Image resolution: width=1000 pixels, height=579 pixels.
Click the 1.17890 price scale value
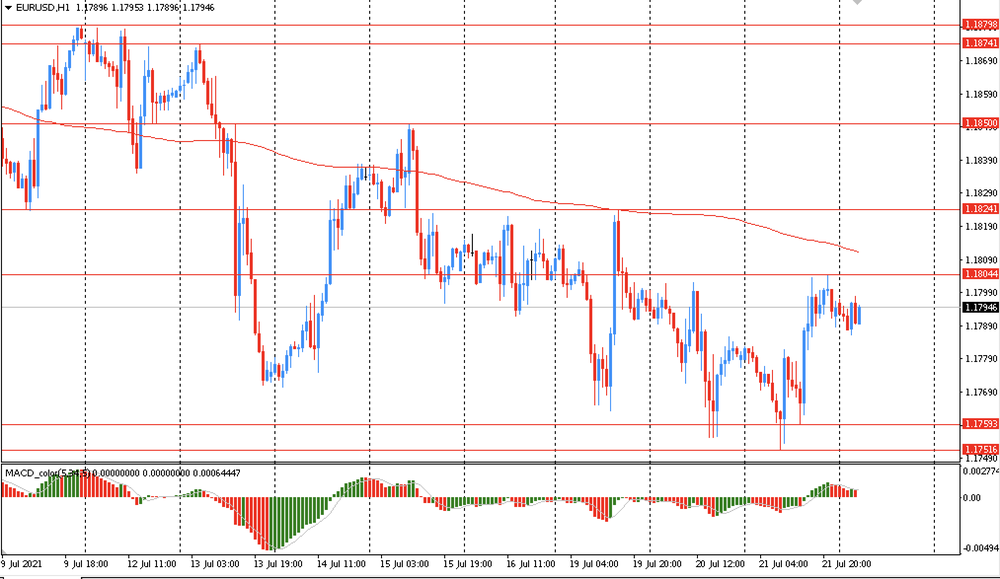coord(982,326)
